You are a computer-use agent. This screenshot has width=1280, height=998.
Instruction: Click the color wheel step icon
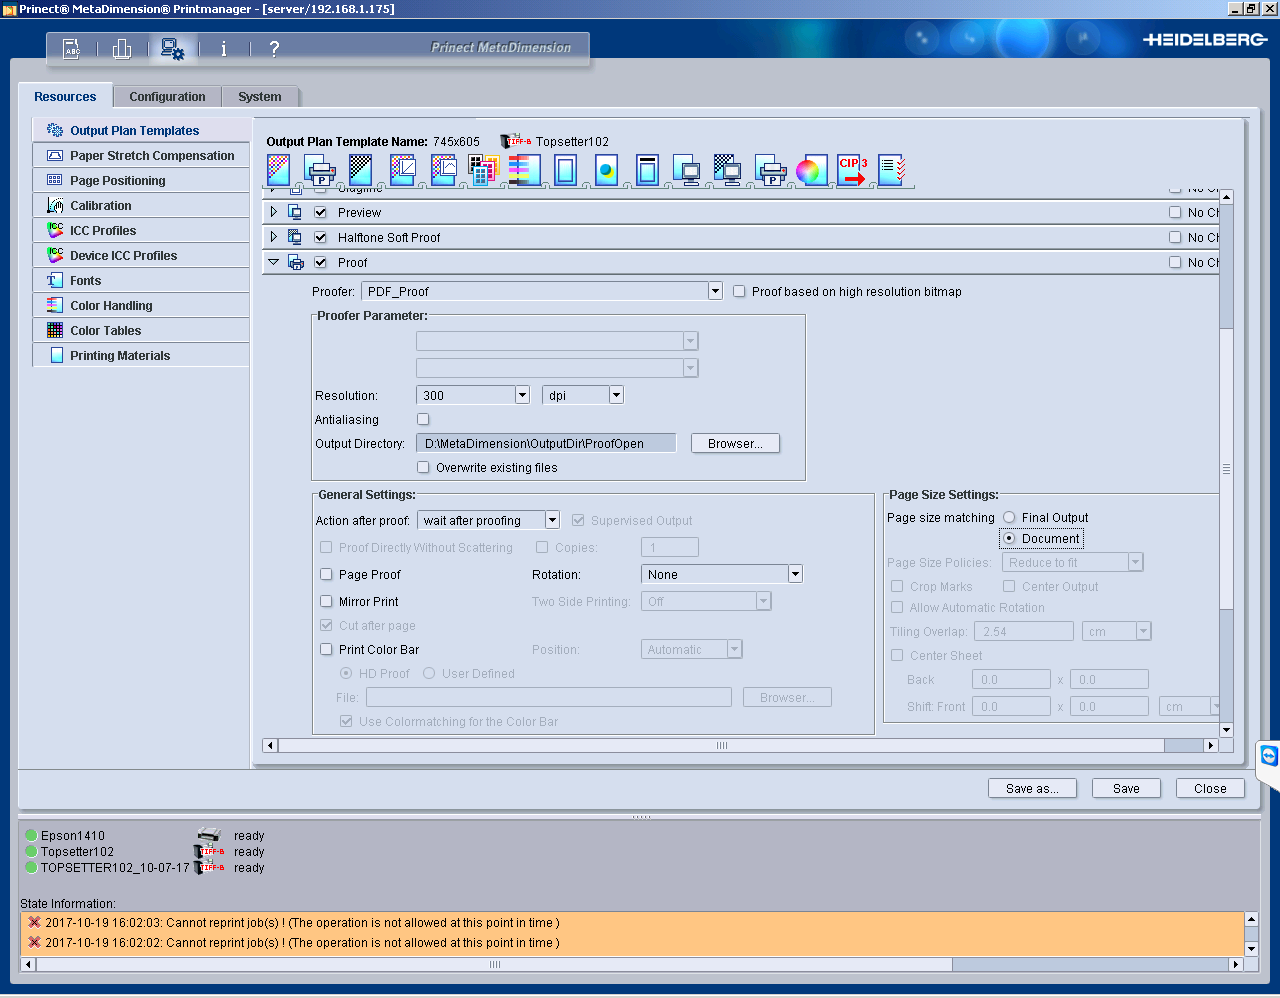tap(809, 171)
